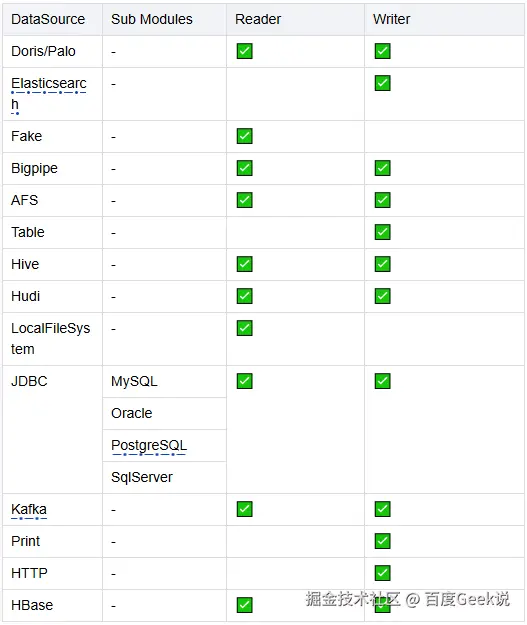This screenshot has height=625, width=527.
Task: Click the HBase Reader checkmark
Action: tap(244, 605)
